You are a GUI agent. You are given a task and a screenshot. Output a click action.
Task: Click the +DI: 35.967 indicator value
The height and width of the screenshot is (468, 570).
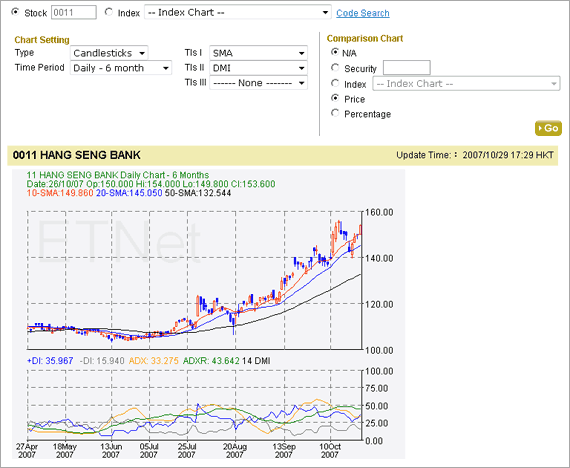(50, 361)
